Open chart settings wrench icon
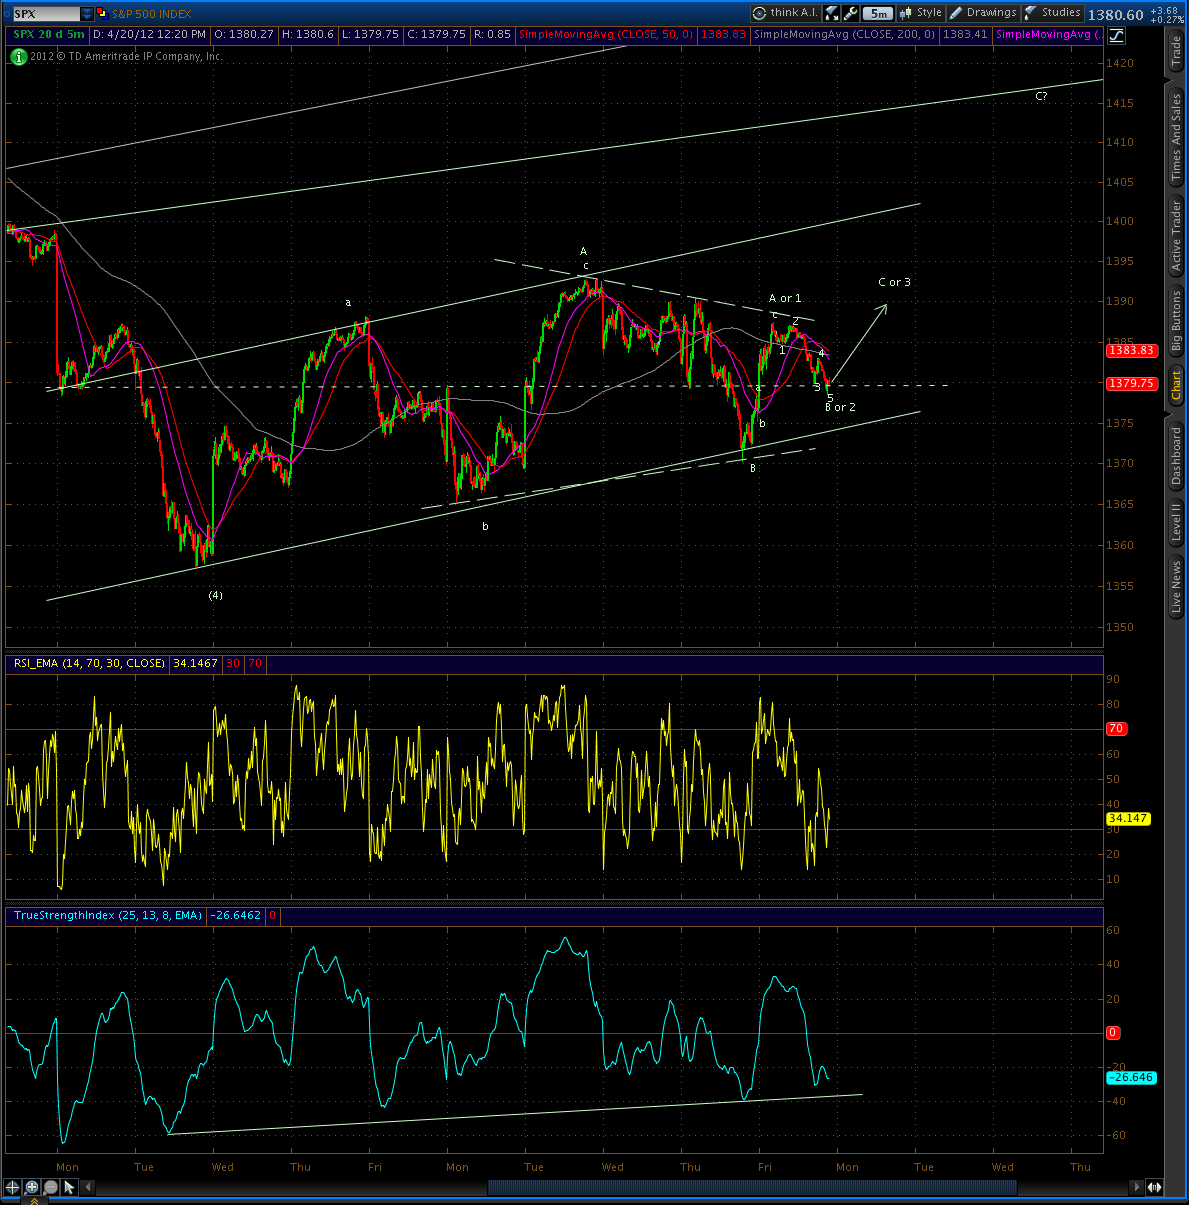Screen dimensions: 1189x1205 coord(851,13)
